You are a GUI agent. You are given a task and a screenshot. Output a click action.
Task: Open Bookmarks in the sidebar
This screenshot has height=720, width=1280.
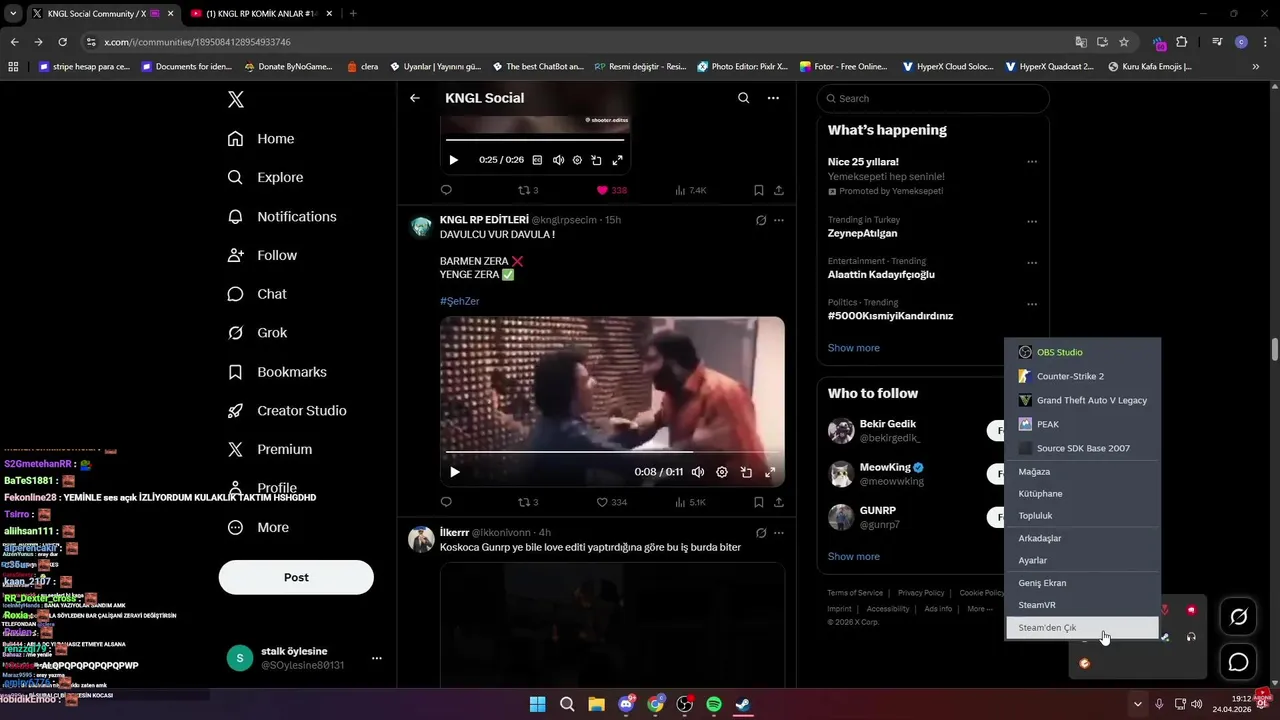pyautogui.click(x=277, y=372)
